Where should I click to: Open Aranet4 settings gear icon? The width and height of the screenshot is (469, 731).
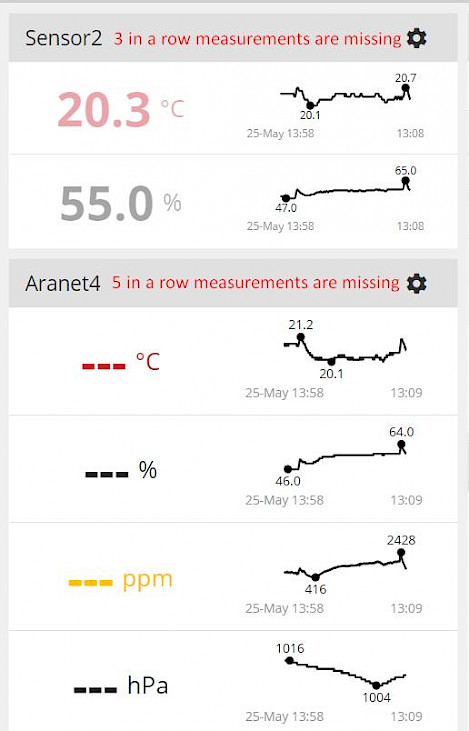416,283
